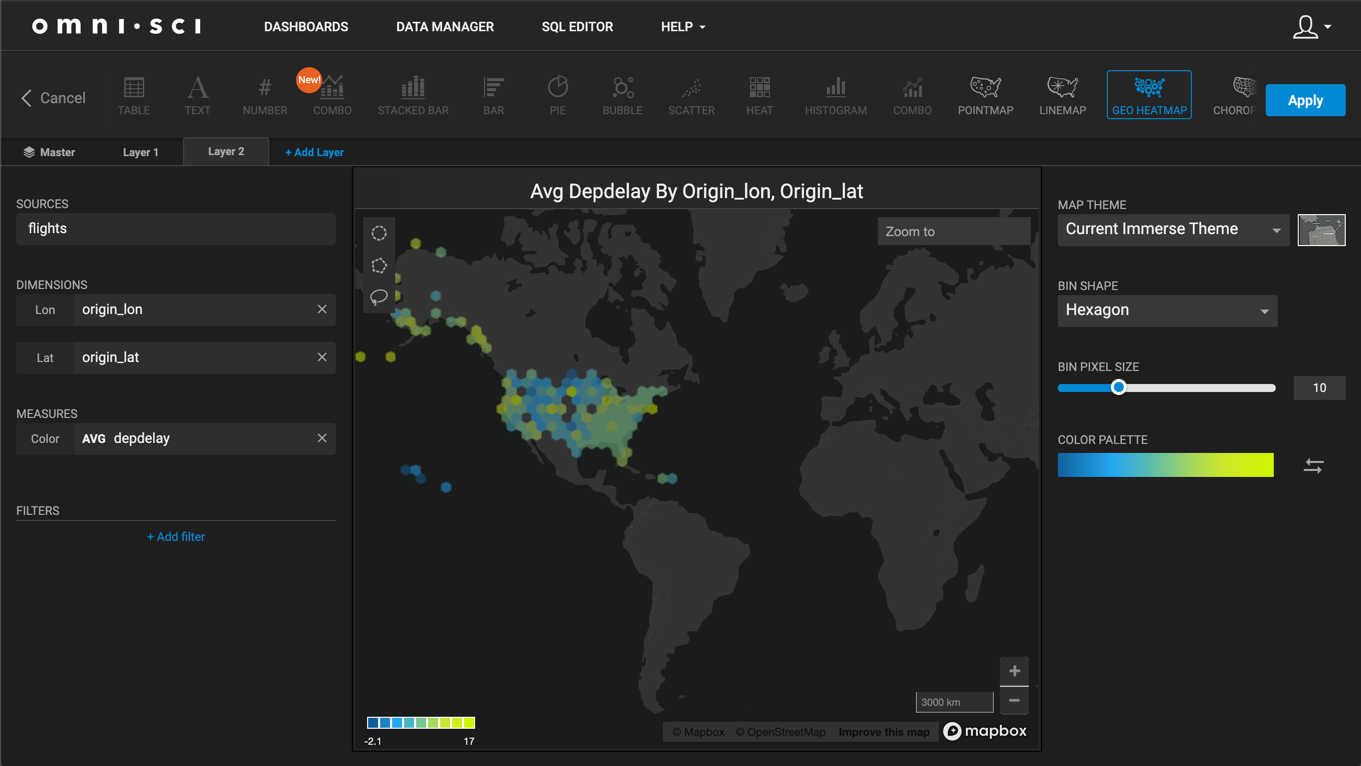The height and width of the screenshot is (766, 1361).
Task: Open the Help dropdown menu
Action: (x=683, y=27)
